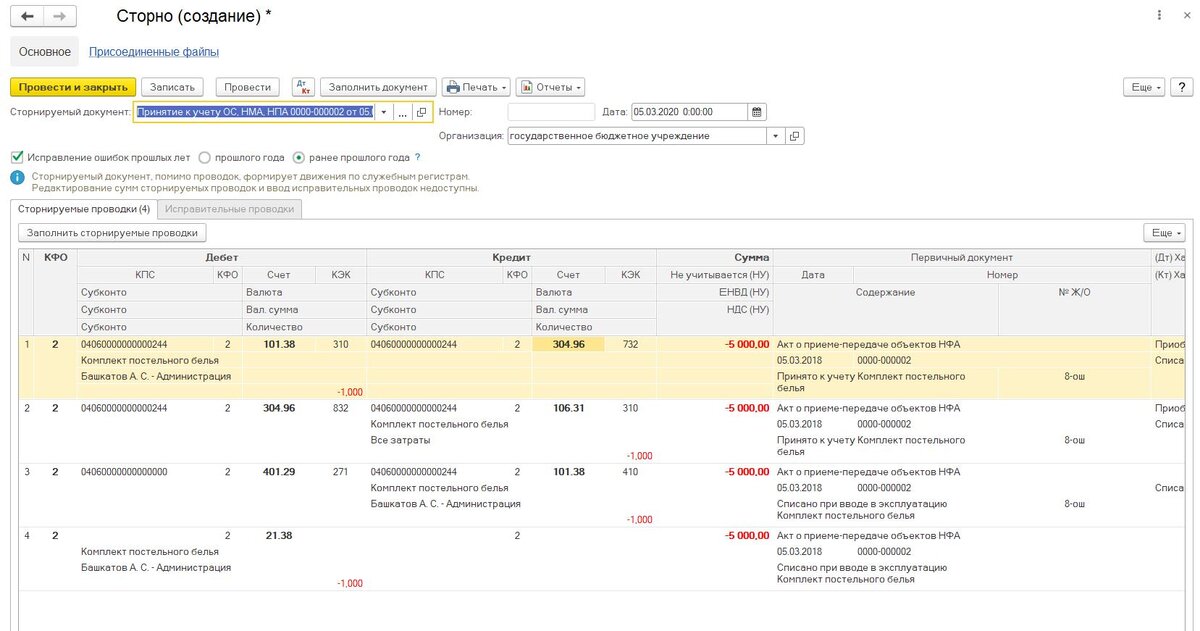Open the top toolbar Еще menu
This screenshot has height=631, width=1200.
(1145, 87)
